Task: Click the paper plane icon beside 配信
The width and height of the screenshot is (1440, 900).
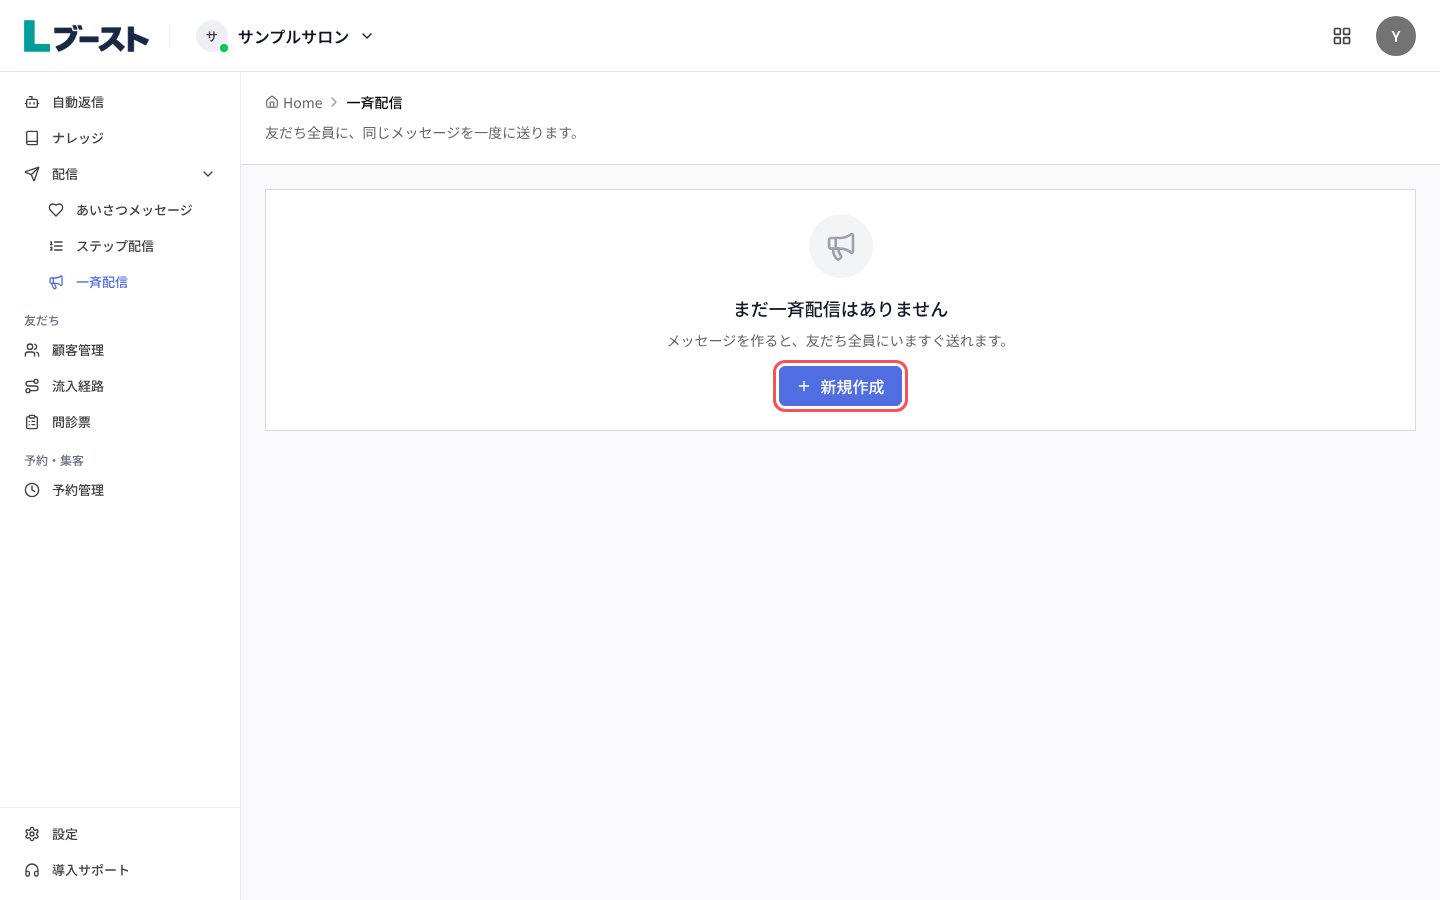Action: (x=32, y=174)
